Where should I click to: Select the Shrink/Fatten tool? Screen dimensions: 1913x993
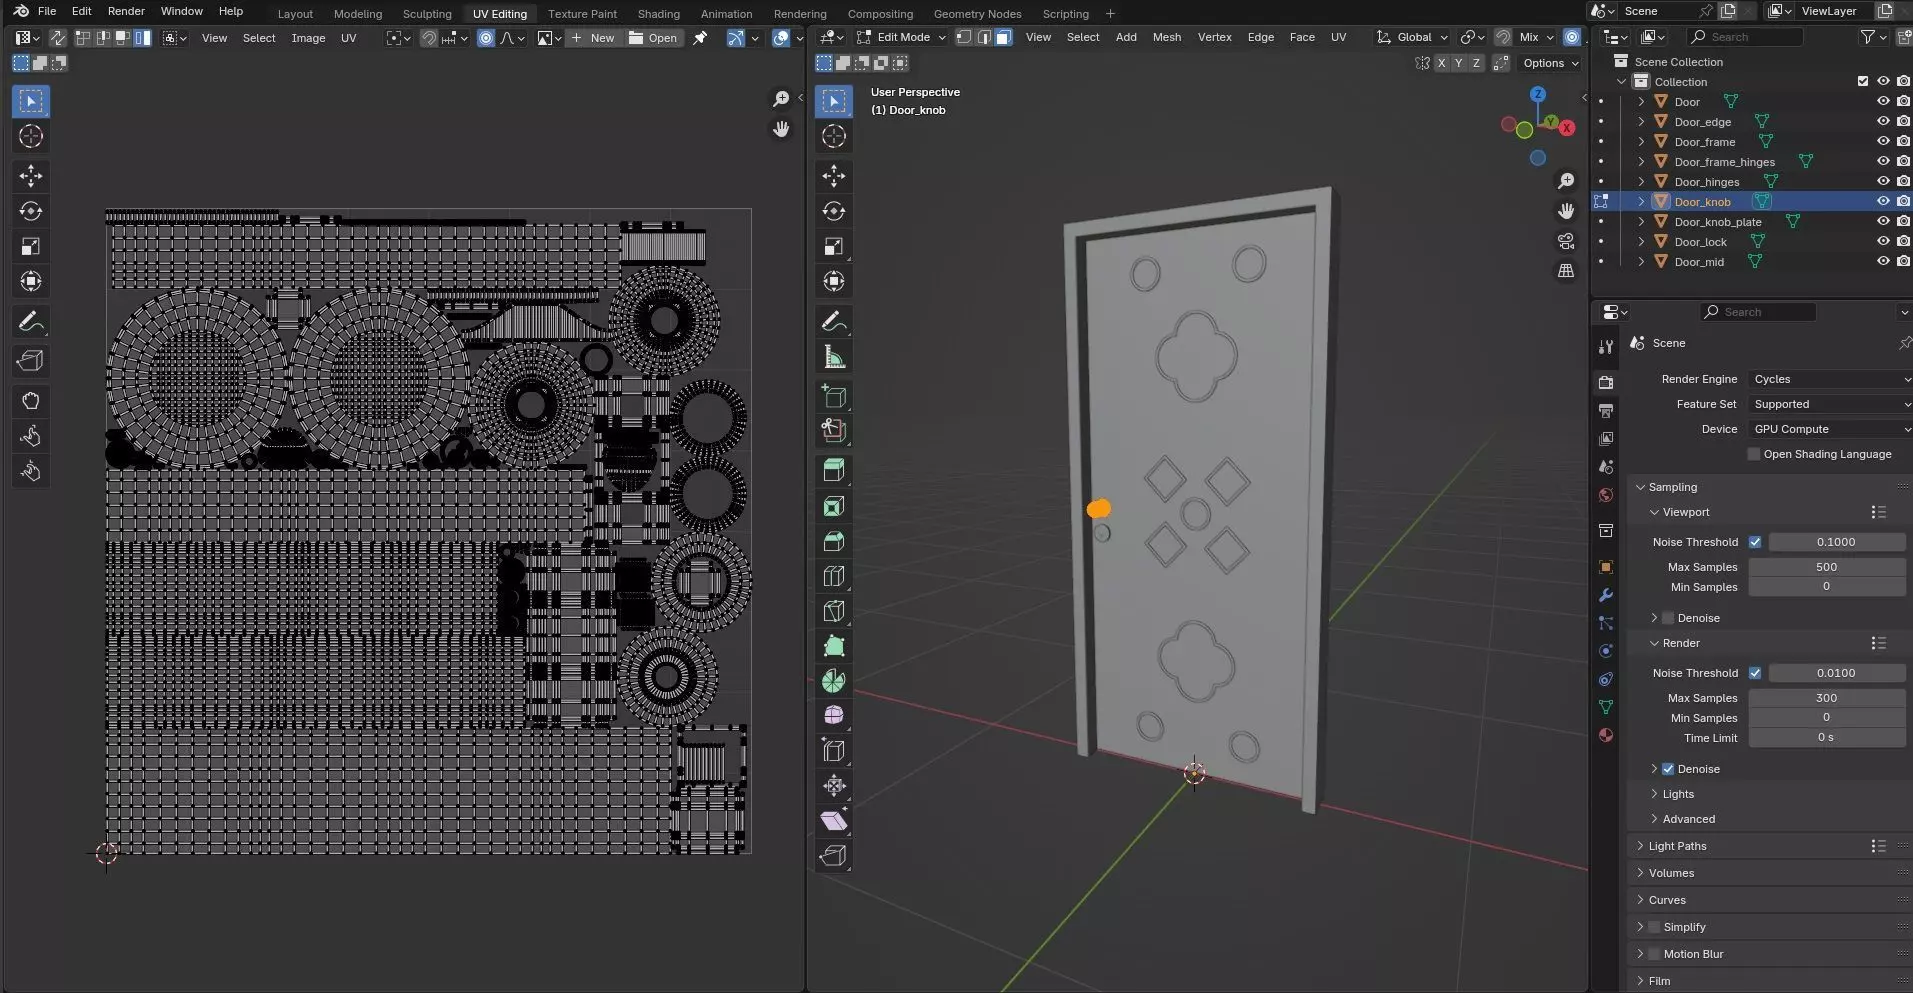[x=834, y=786]
